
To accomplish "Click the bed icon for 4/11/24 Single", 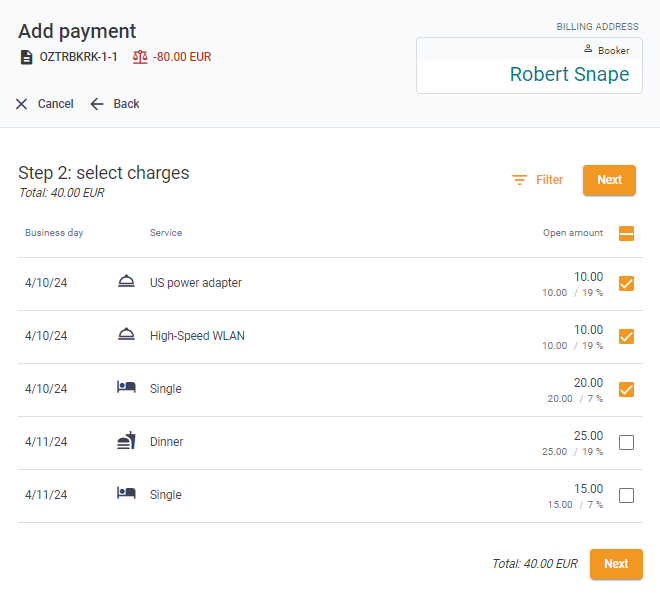I will [x=126, y=495].
